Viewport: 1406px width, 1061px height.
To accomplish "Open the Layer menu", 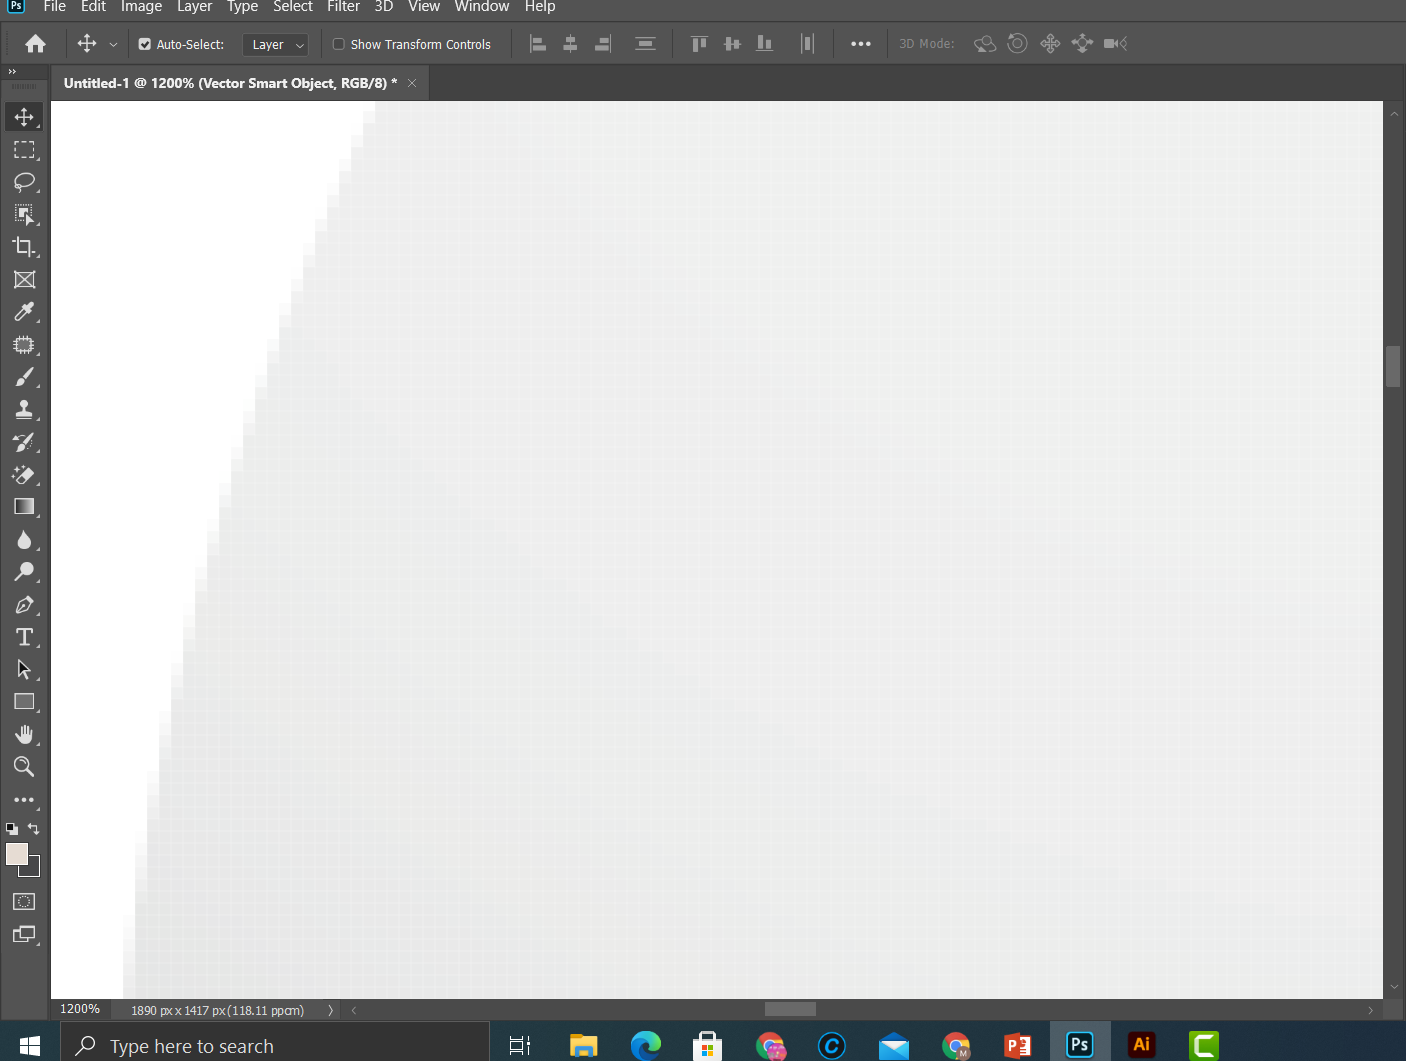I will point(194,7).
